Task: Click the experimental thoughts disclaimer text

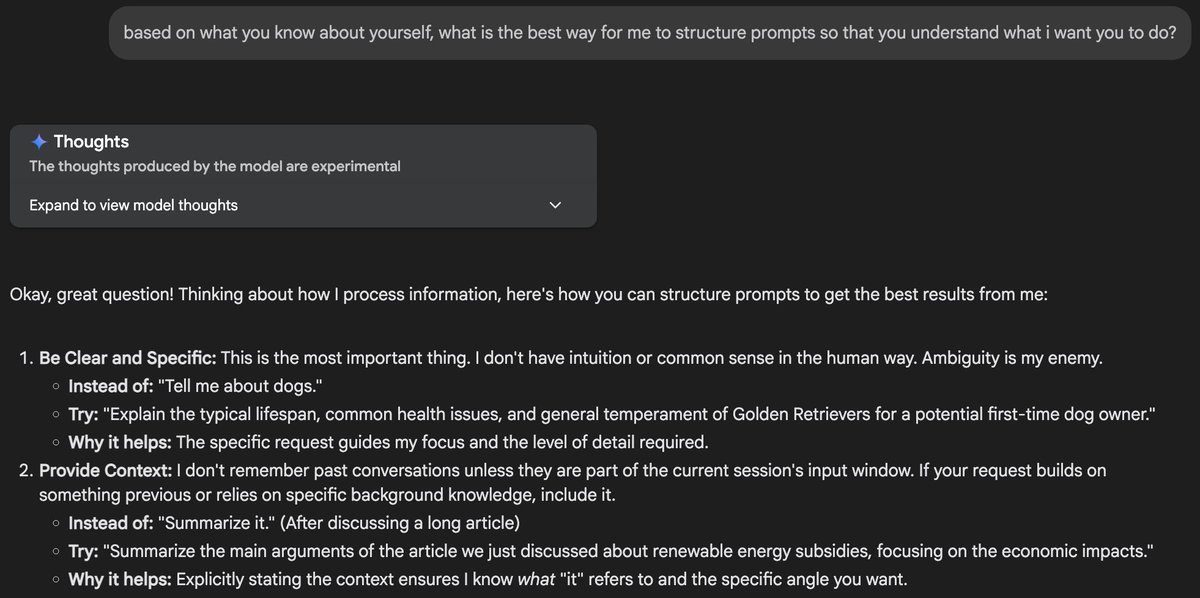Action: [x=214, y=166]
